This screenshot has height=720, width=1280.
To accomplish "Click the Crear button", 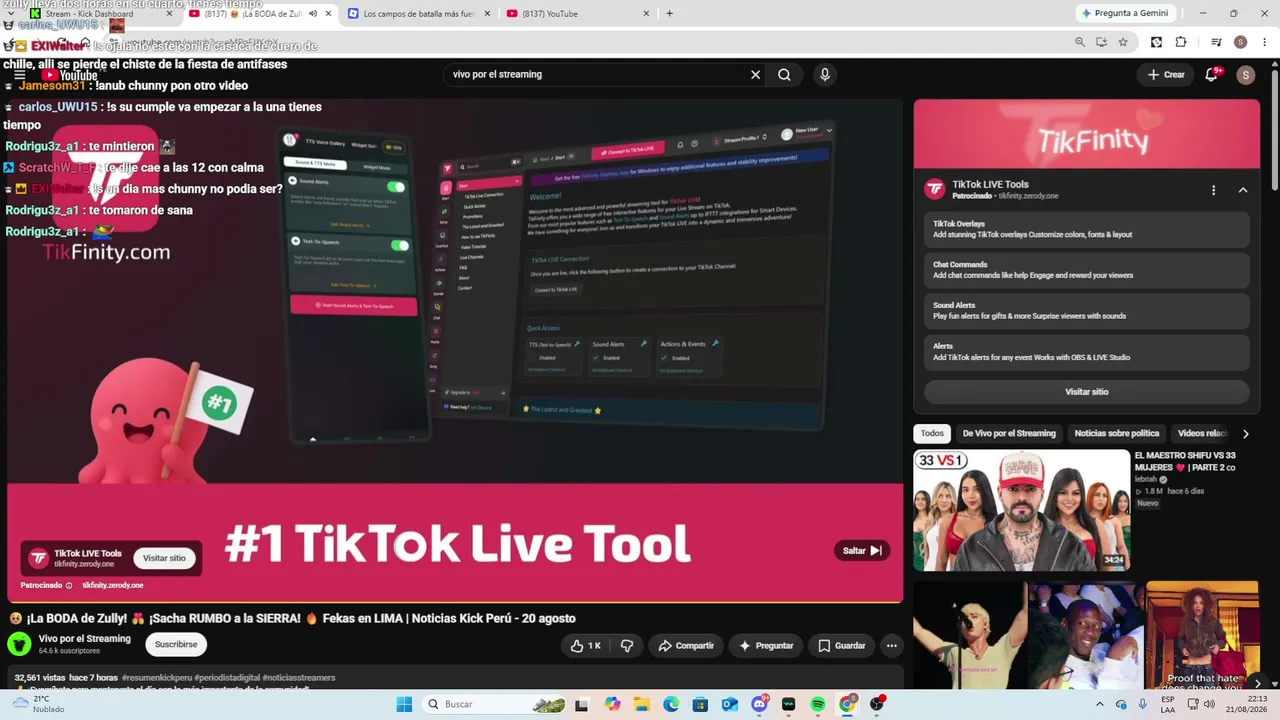I will click(x=1166, y=75).
